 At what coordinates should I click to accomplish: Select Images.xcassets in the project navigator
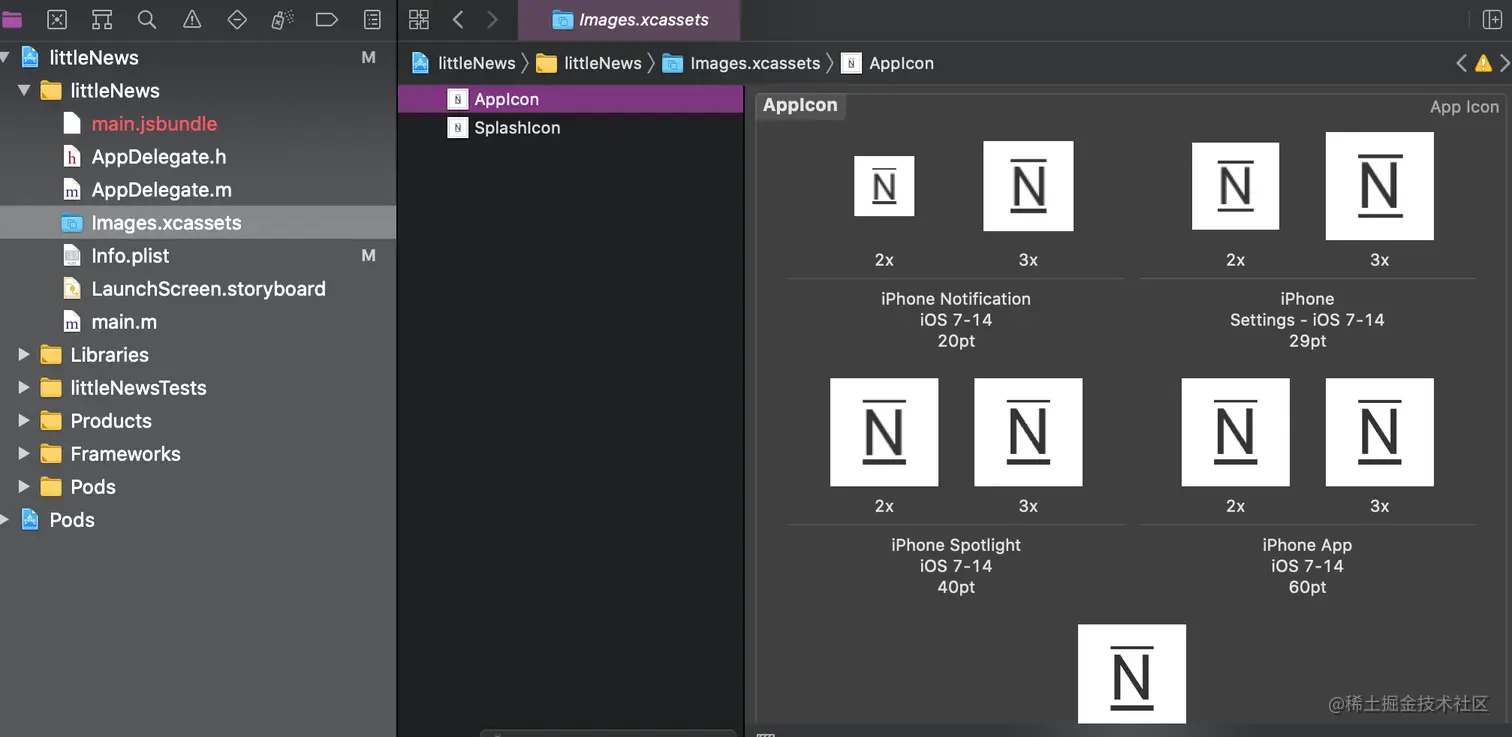pos(198,223)
